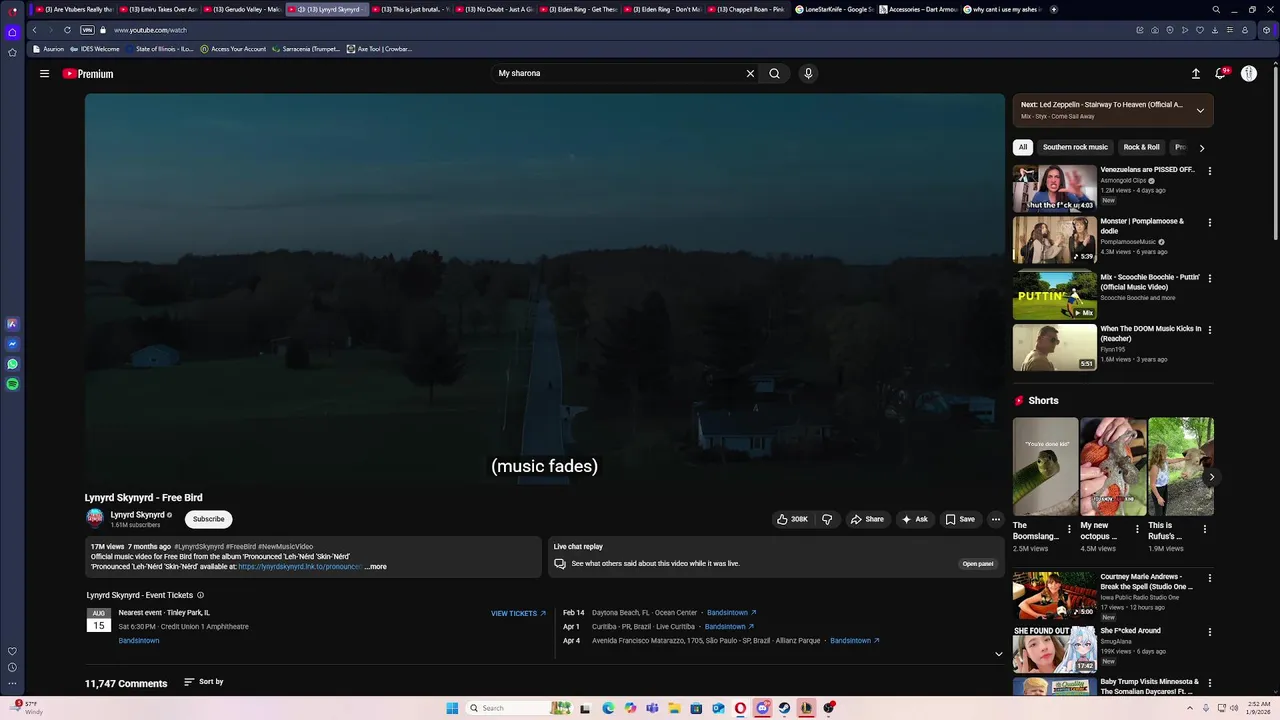Image resolution: width=1280 pixels, height=720 pixels.
Task: Run the YouTube search with magnifier icon
Action: point(774,73)
